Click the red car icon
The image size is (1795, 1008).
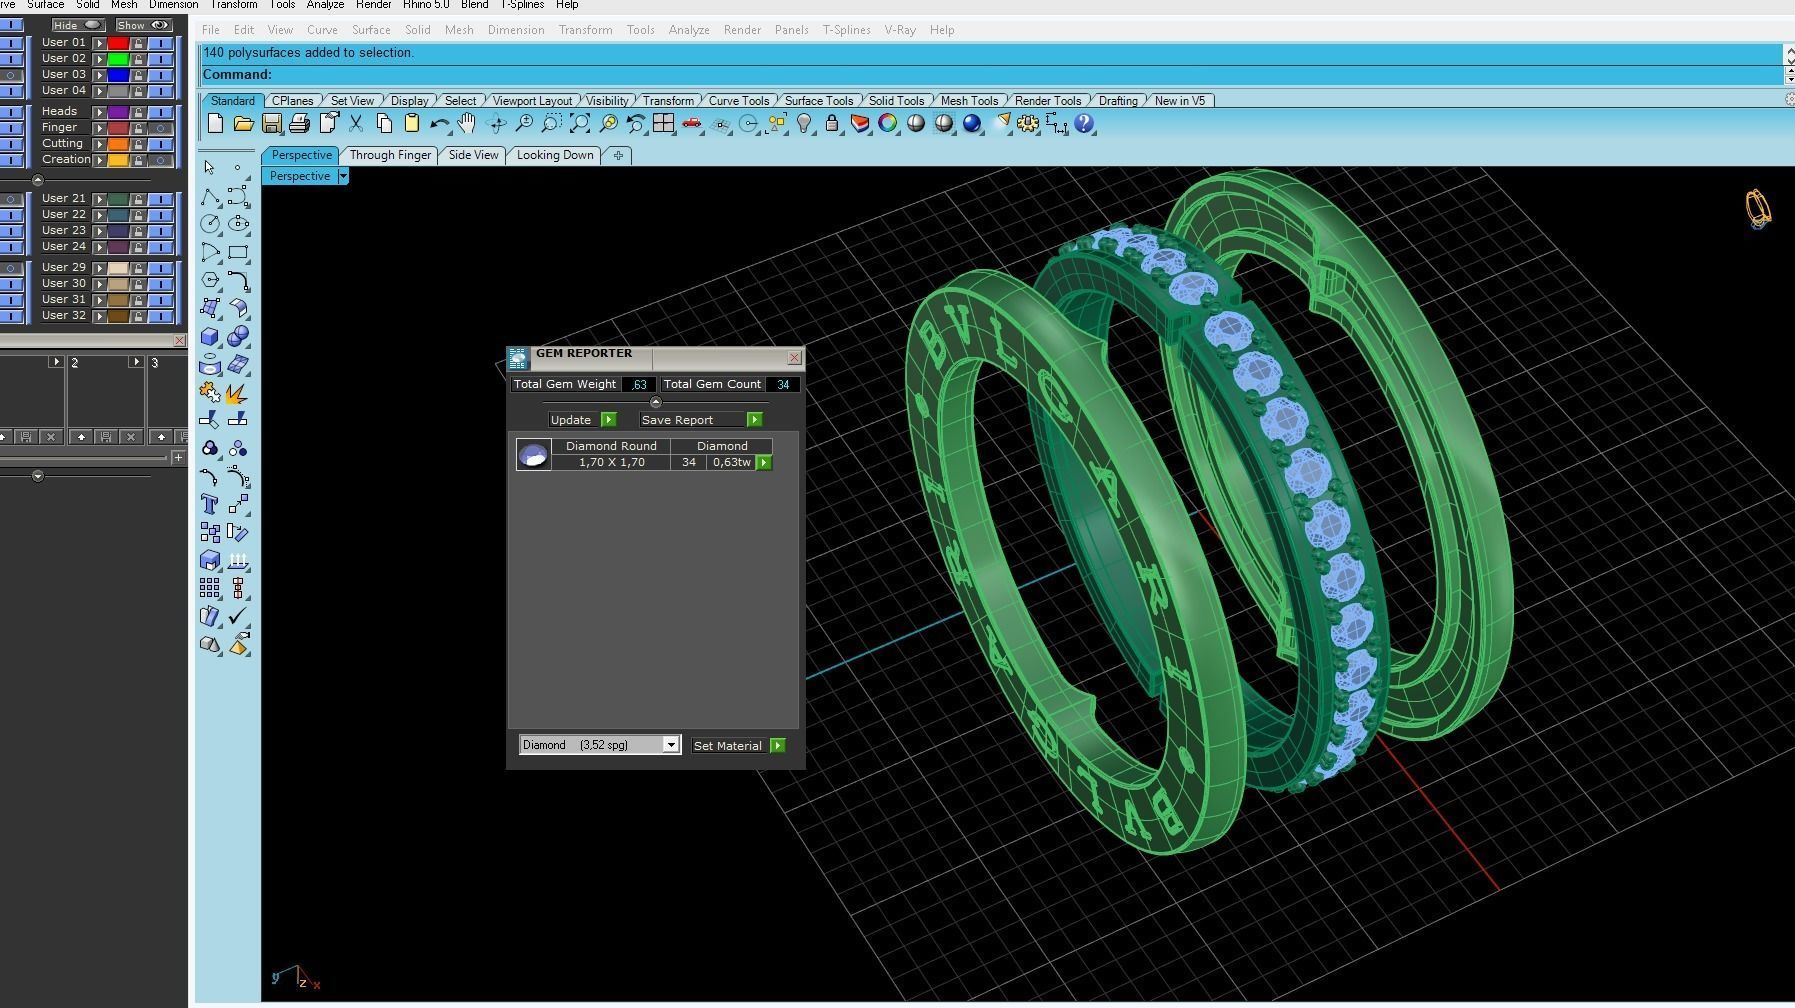click(692, 124)
